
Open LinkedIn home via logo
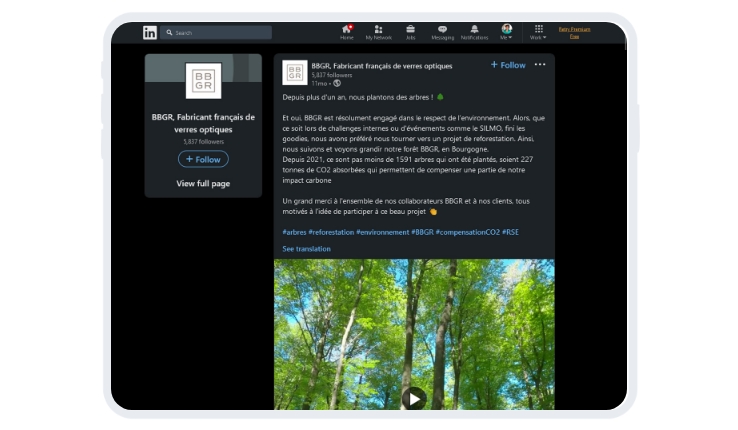(x=150, y=32)
